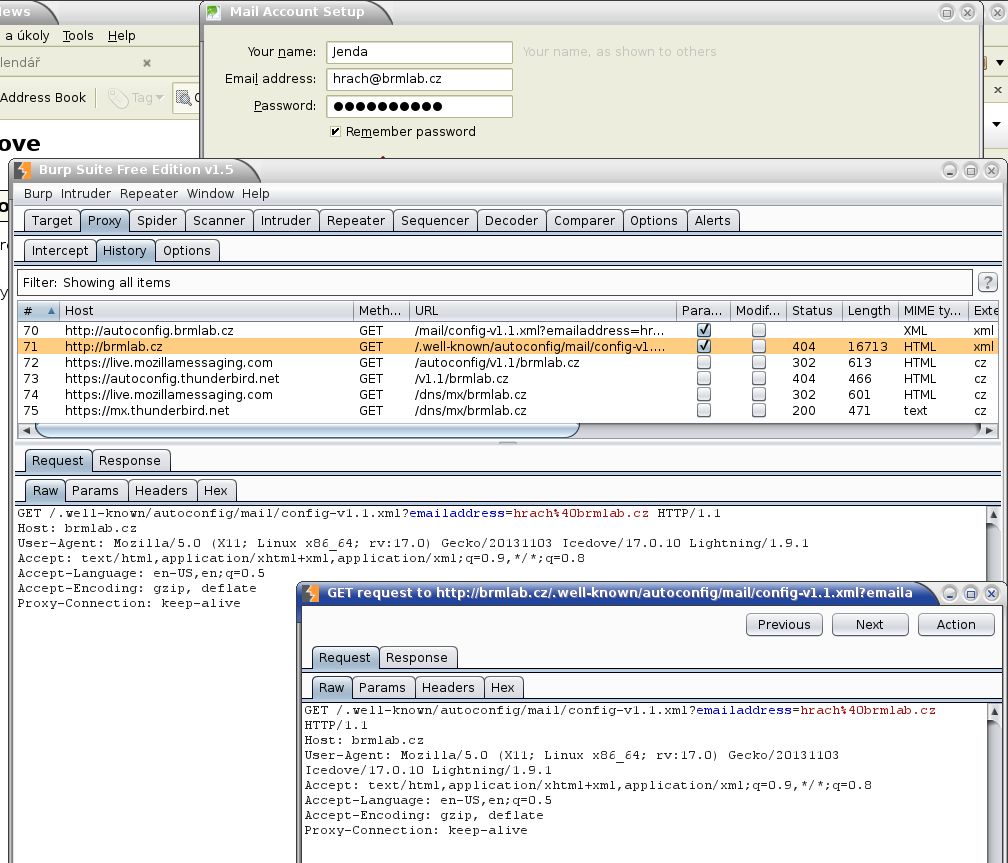Click the sort arrow in the # column
Image resolution: width=1008 pixels, height=863 pixels.
[x=51, y=311]
